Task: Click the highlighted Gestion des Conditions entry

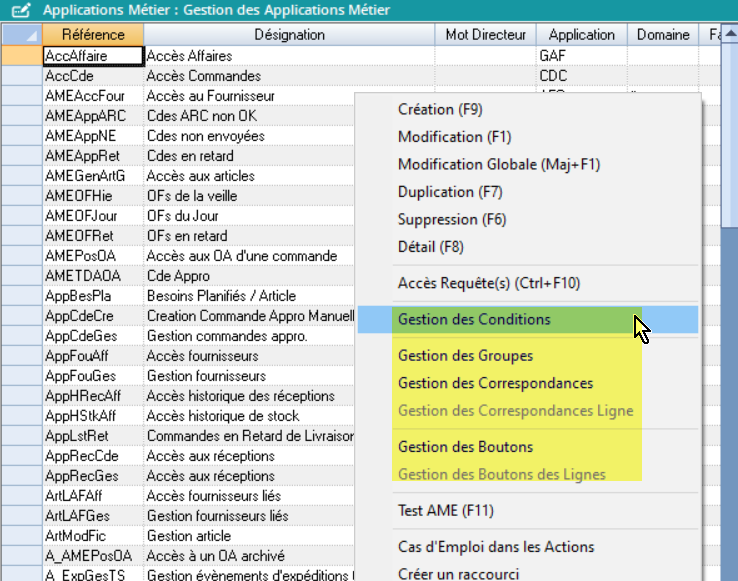Action: pyautogui.click(x=474, y=320)
